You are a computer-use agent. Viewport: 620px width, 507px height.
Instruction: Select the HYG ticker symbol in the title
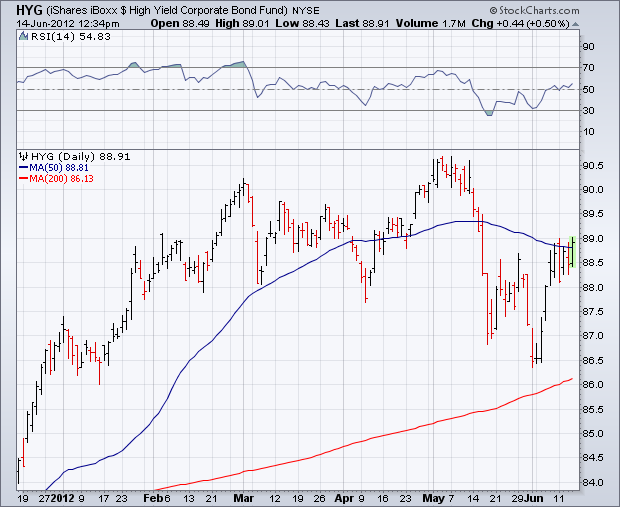(29, 10)
